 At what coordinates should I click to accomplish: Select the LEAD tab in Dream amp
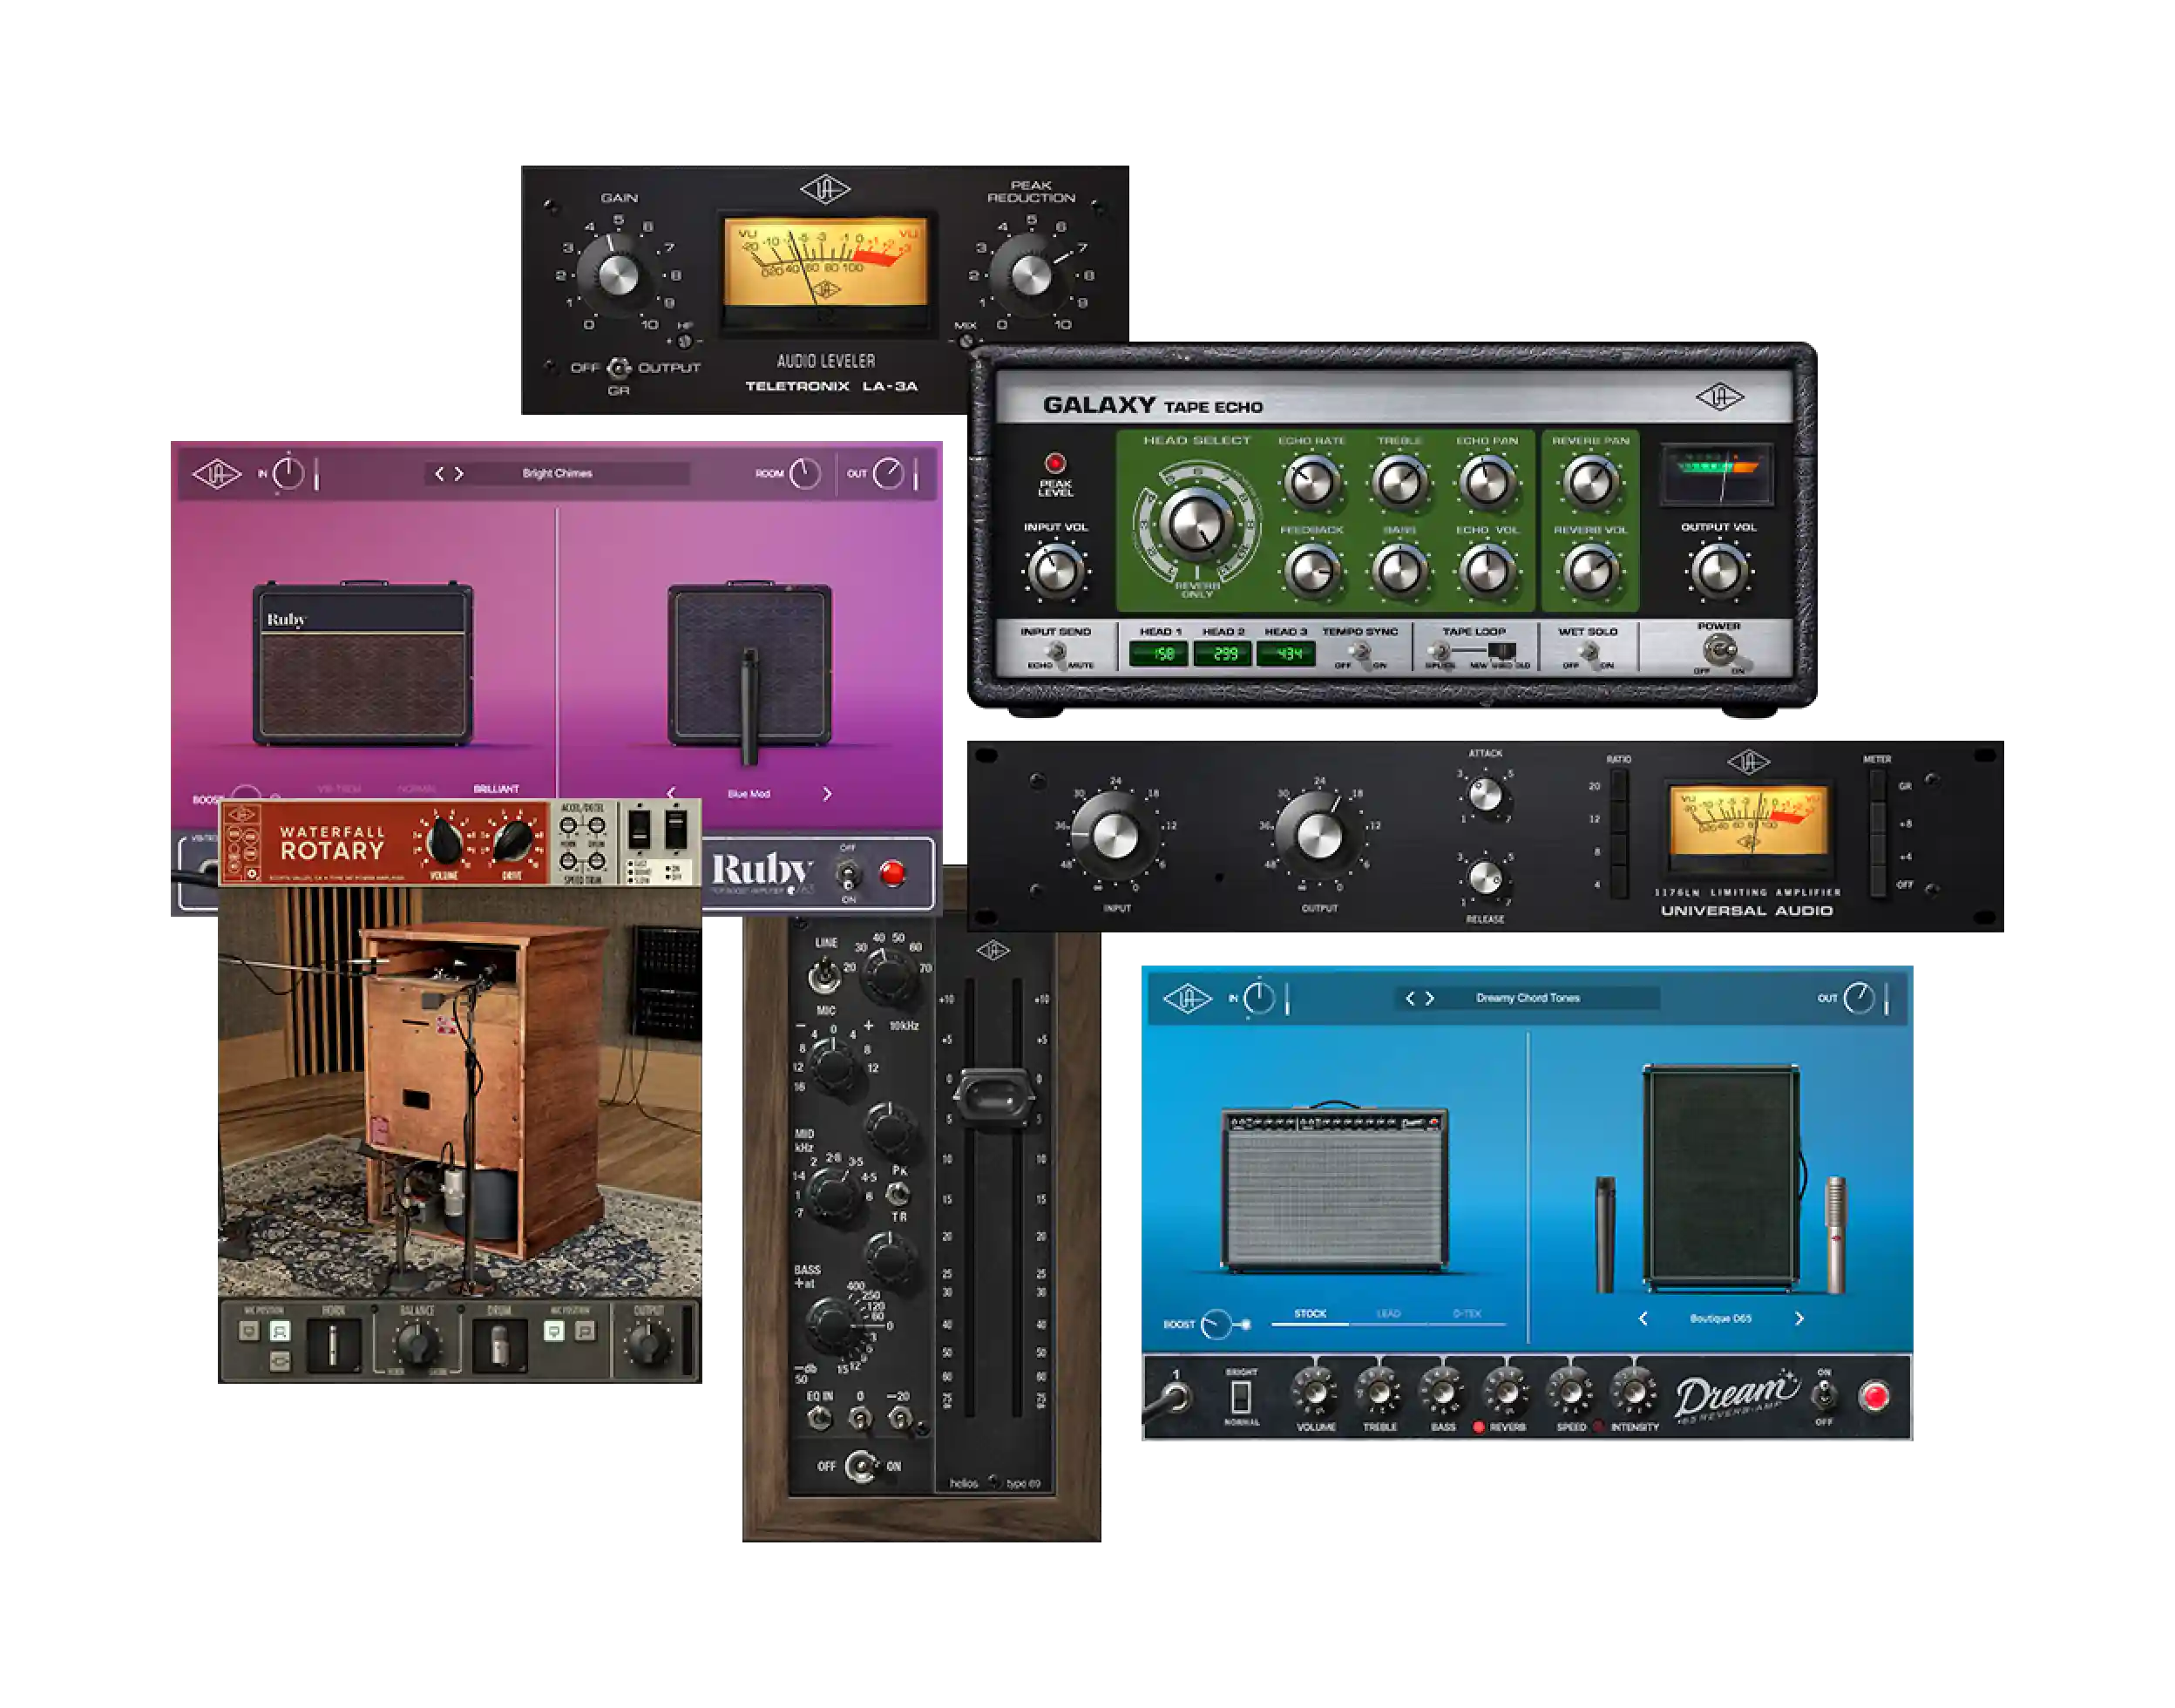tap(1388, 1314)
